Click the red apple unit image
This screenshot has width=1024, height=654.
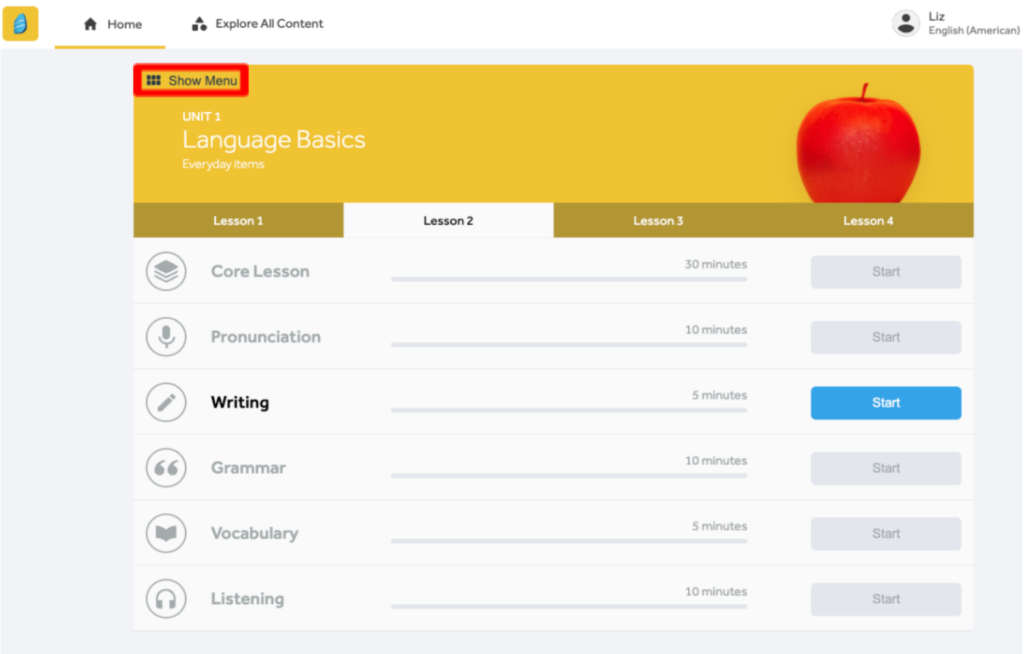pos(858,144)
